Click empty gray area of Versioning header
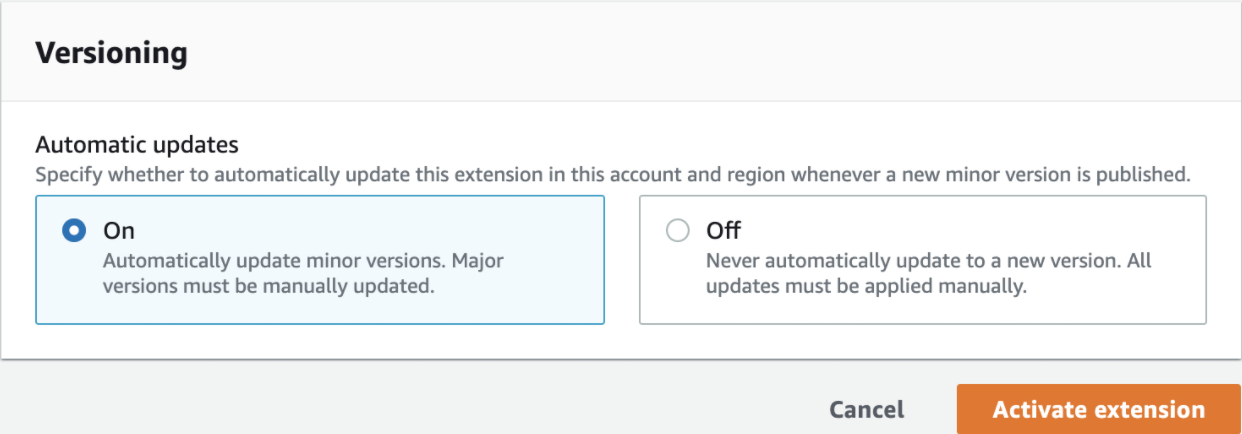 coord(700,53)
